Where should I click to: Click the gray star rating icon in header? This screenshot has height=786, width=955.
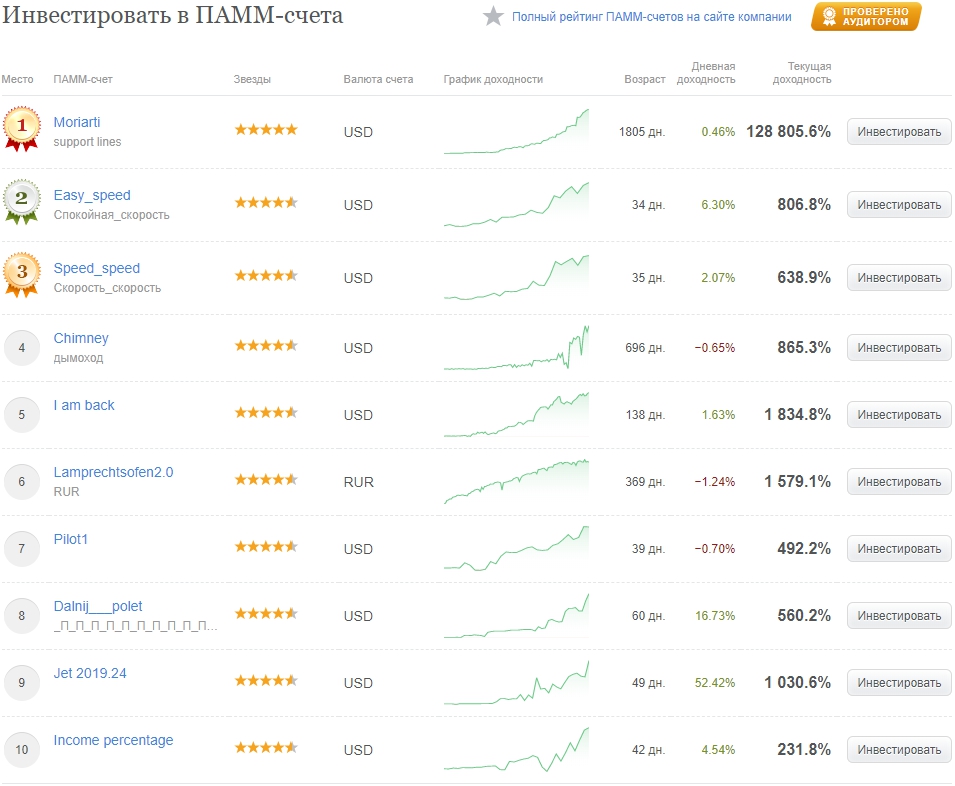click(493, 17)
